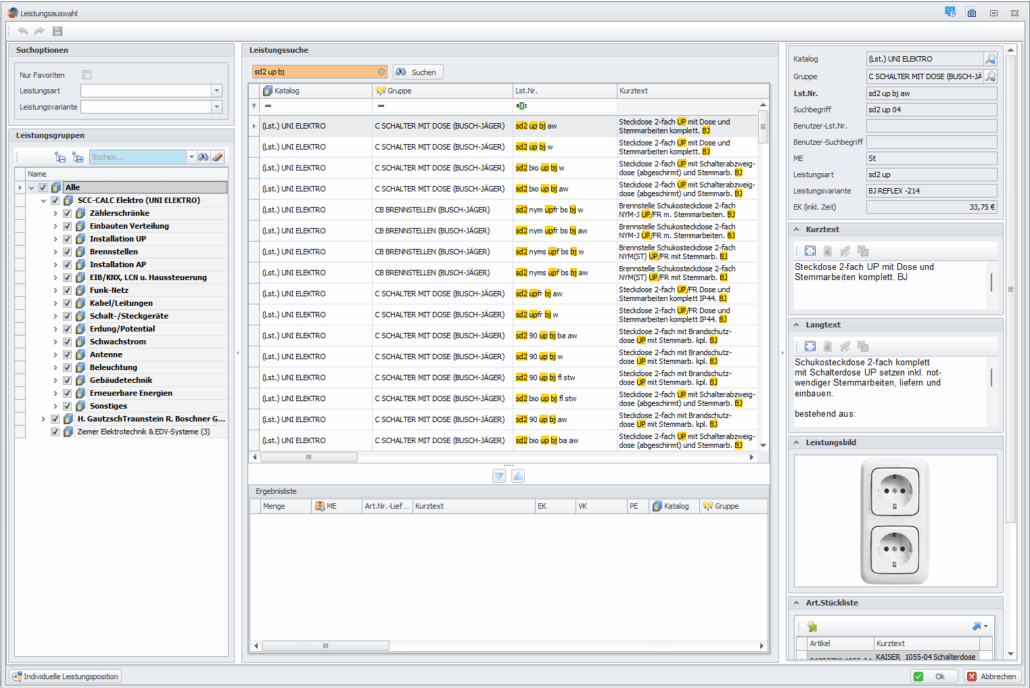
Task: Collapse the Langtext panel section
Action: (796, 325)
